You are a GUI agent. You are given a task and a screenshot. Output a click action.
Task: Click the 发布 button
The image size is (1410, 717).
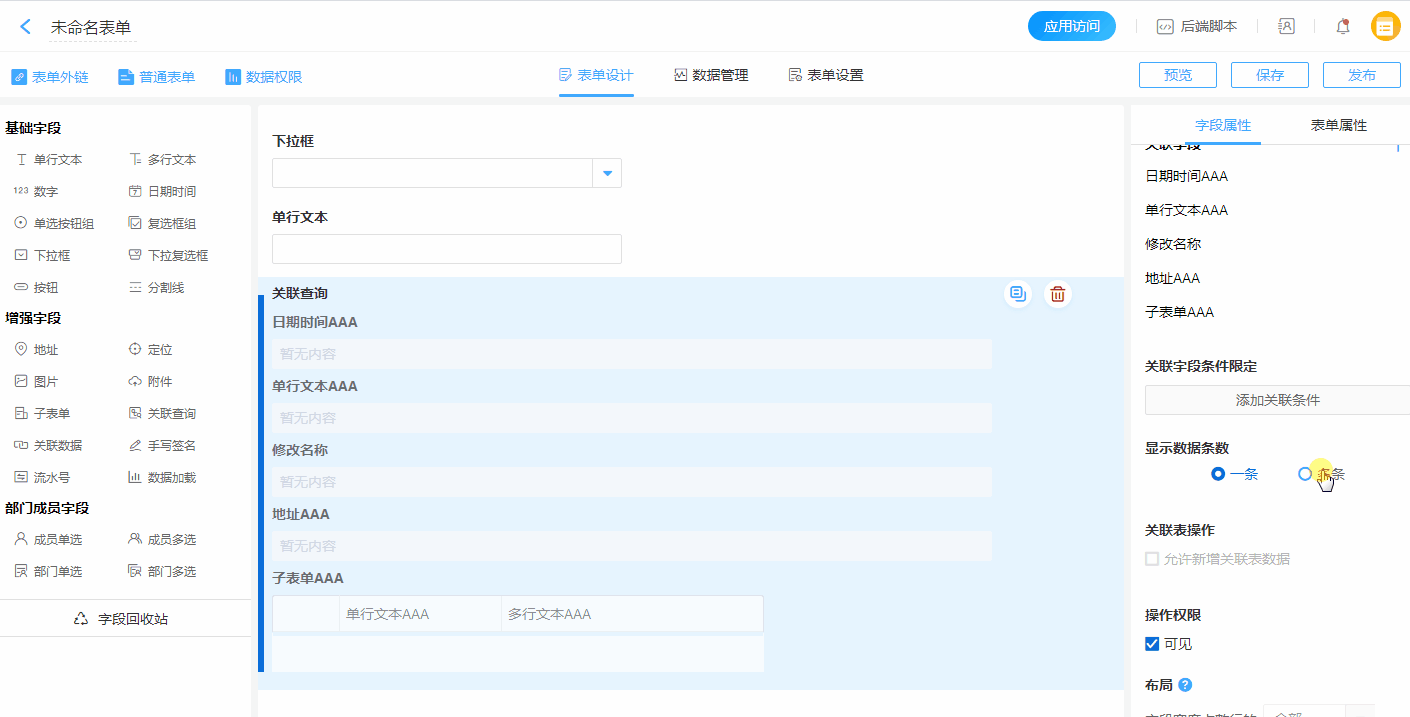[1361, 75]
